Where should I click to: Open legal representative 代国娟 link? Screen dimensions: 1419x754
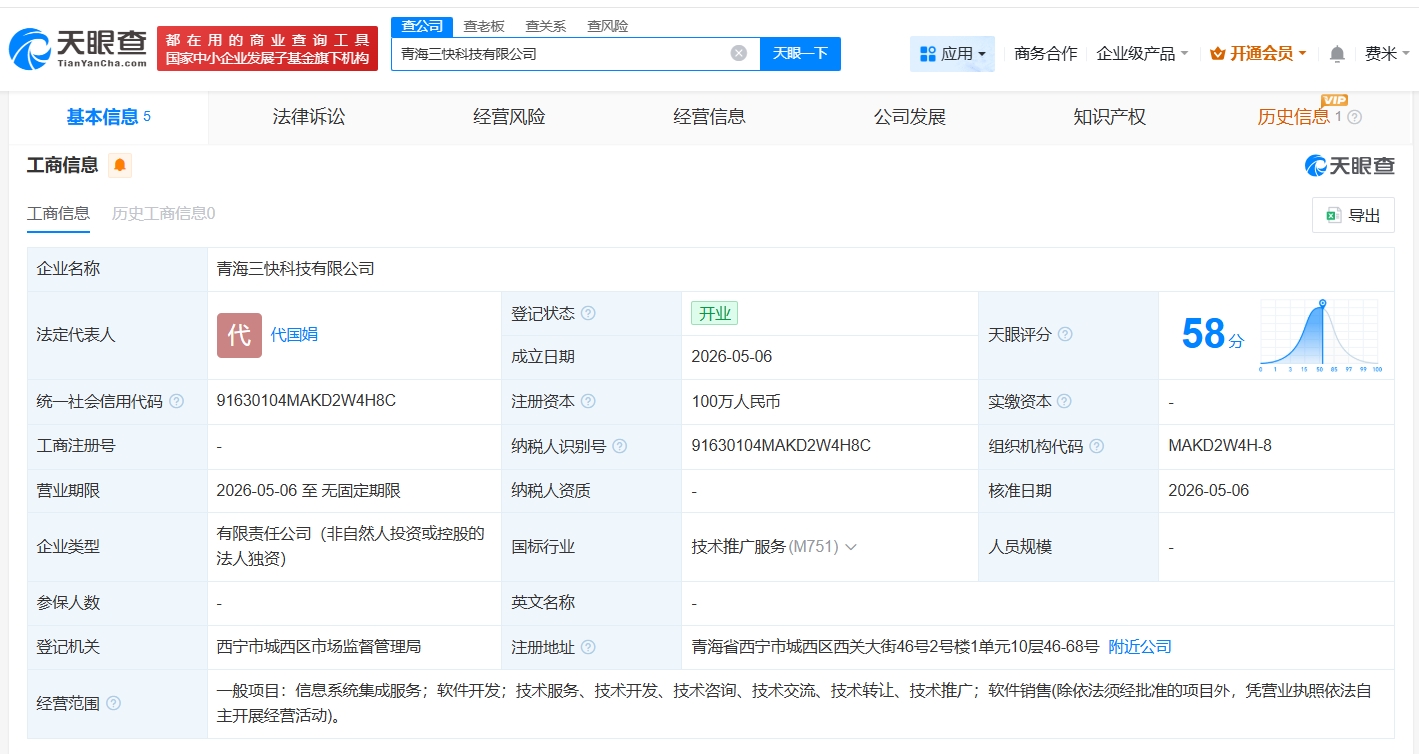(x=294, y=335)
